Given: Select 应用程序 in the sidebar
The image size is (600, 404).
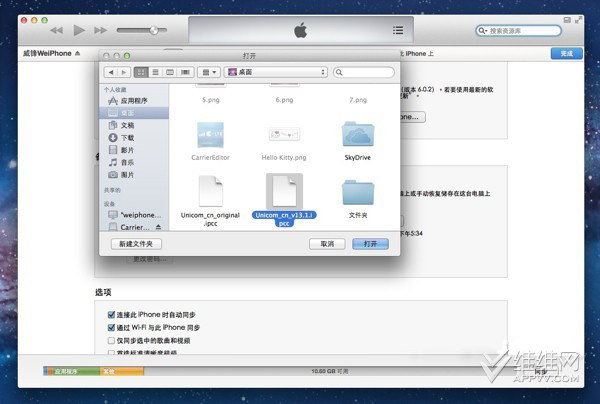Looking at the screenshot, I should (134, 101).
